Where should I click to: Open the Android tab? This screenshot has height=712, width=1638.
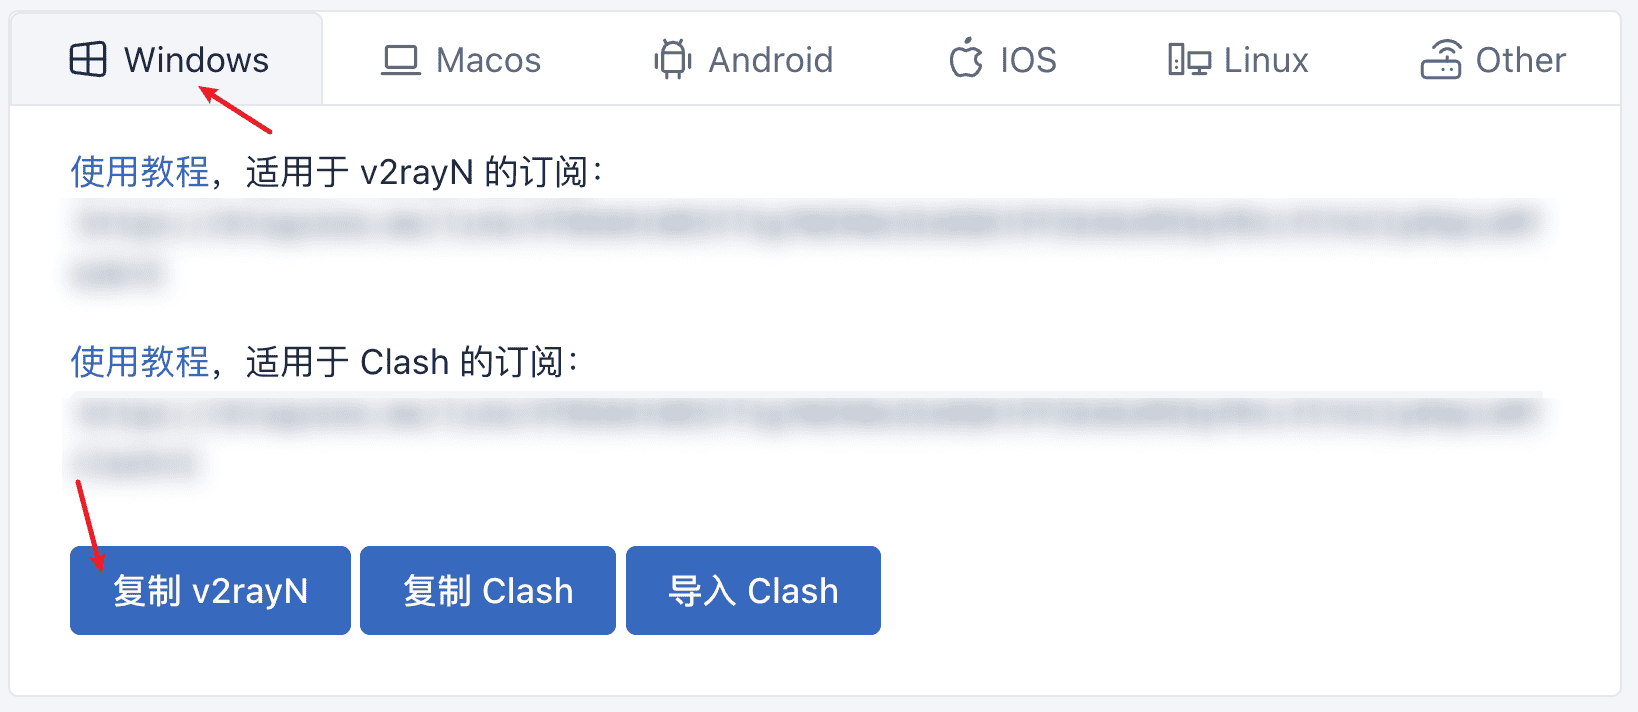(x=743, y=60)
